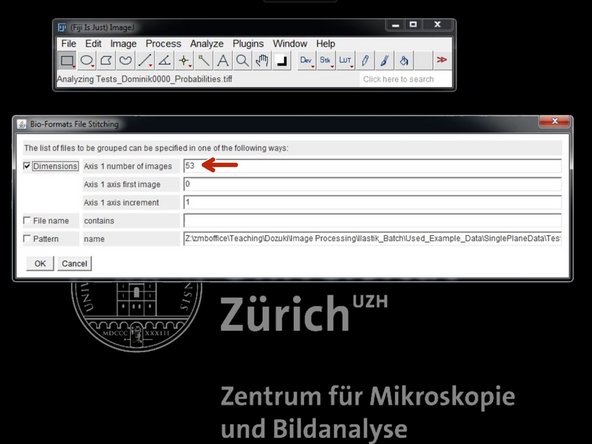This screenshot has width=592, height=444.
Task: Select the Wand tracing tool
Action: (204, 60)
